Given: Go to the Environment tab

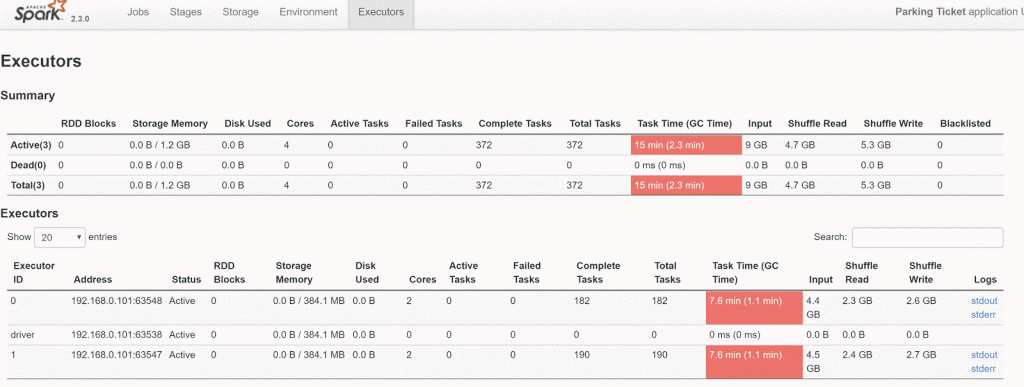Looking at the screenshot, I should pos(308,12).
